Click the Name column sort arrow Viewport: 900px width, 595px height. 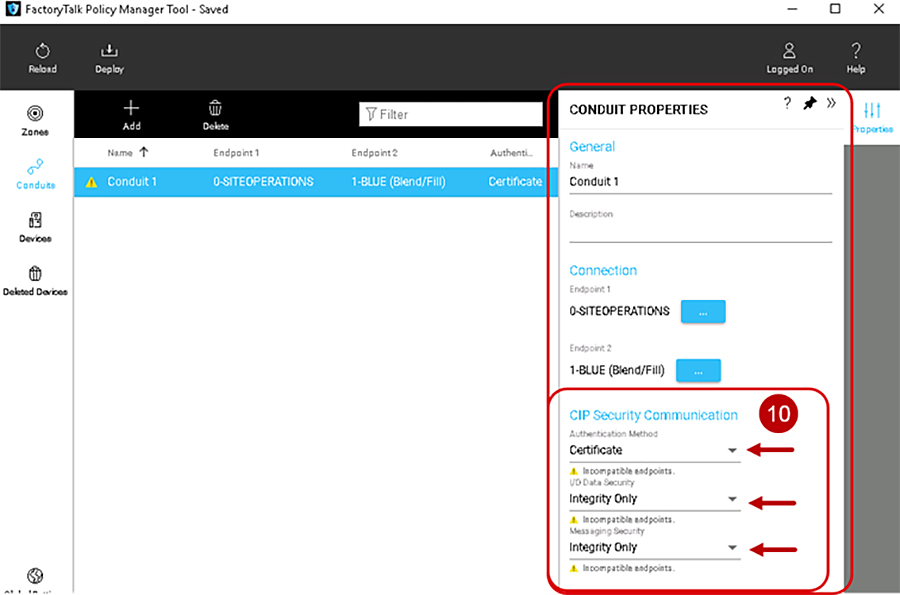[144, 152]
